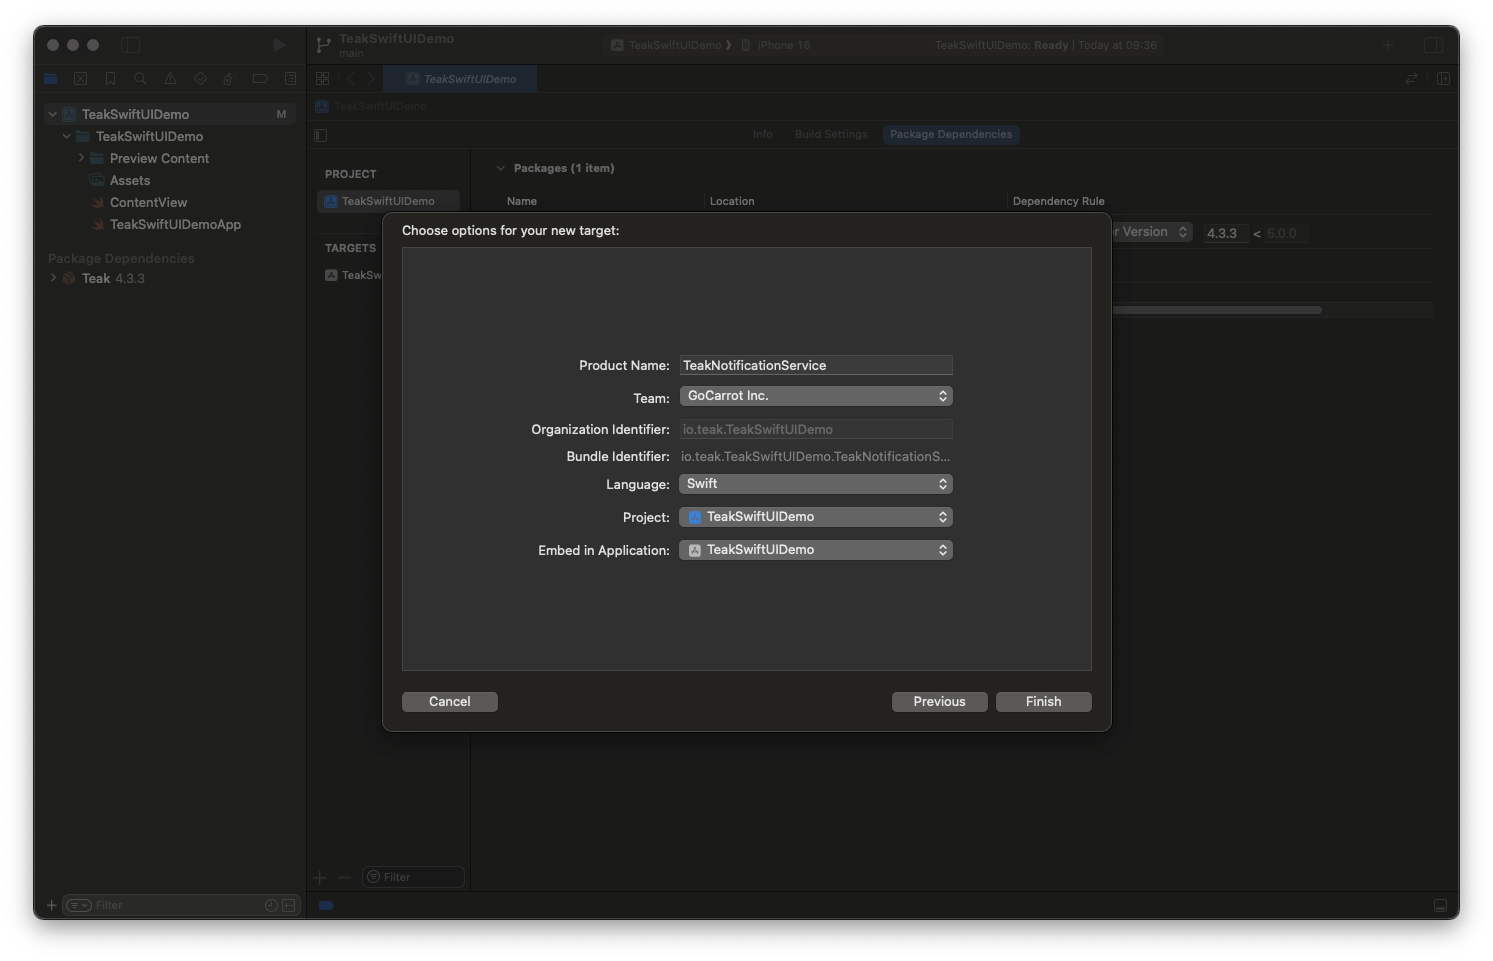
Task: Expand the Preview Content folder
Action: click(x=81, y=158)
